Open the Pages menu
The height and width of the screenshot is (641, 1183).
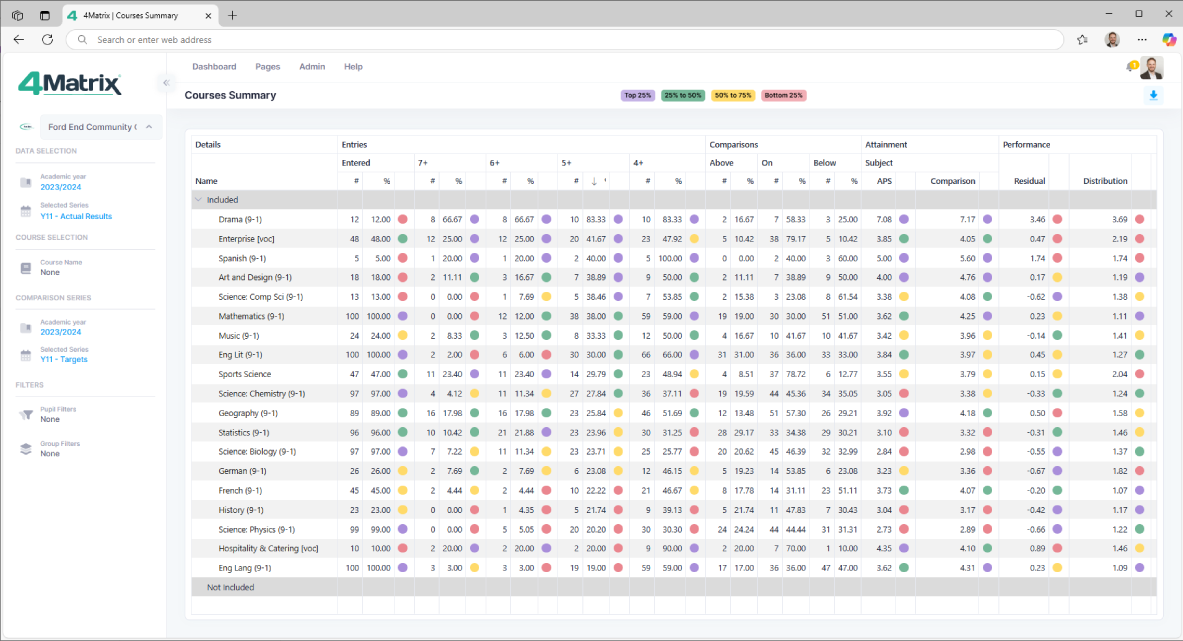[267, 67]
